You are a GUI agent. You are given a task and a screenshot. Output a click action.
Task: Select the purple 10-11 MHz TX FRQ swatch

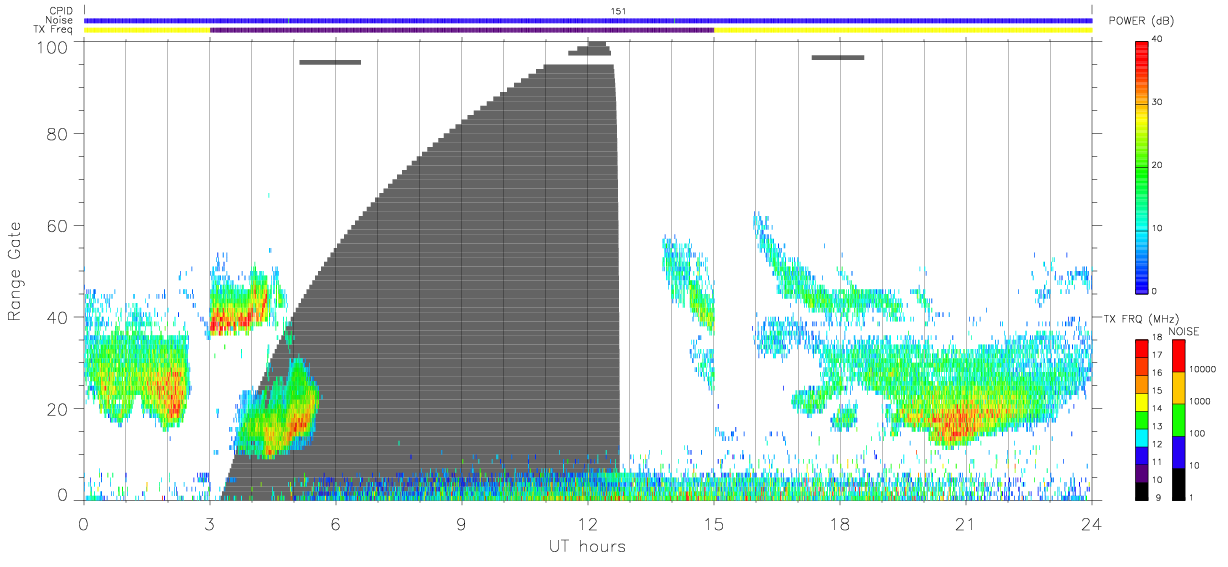point(1142,473)
